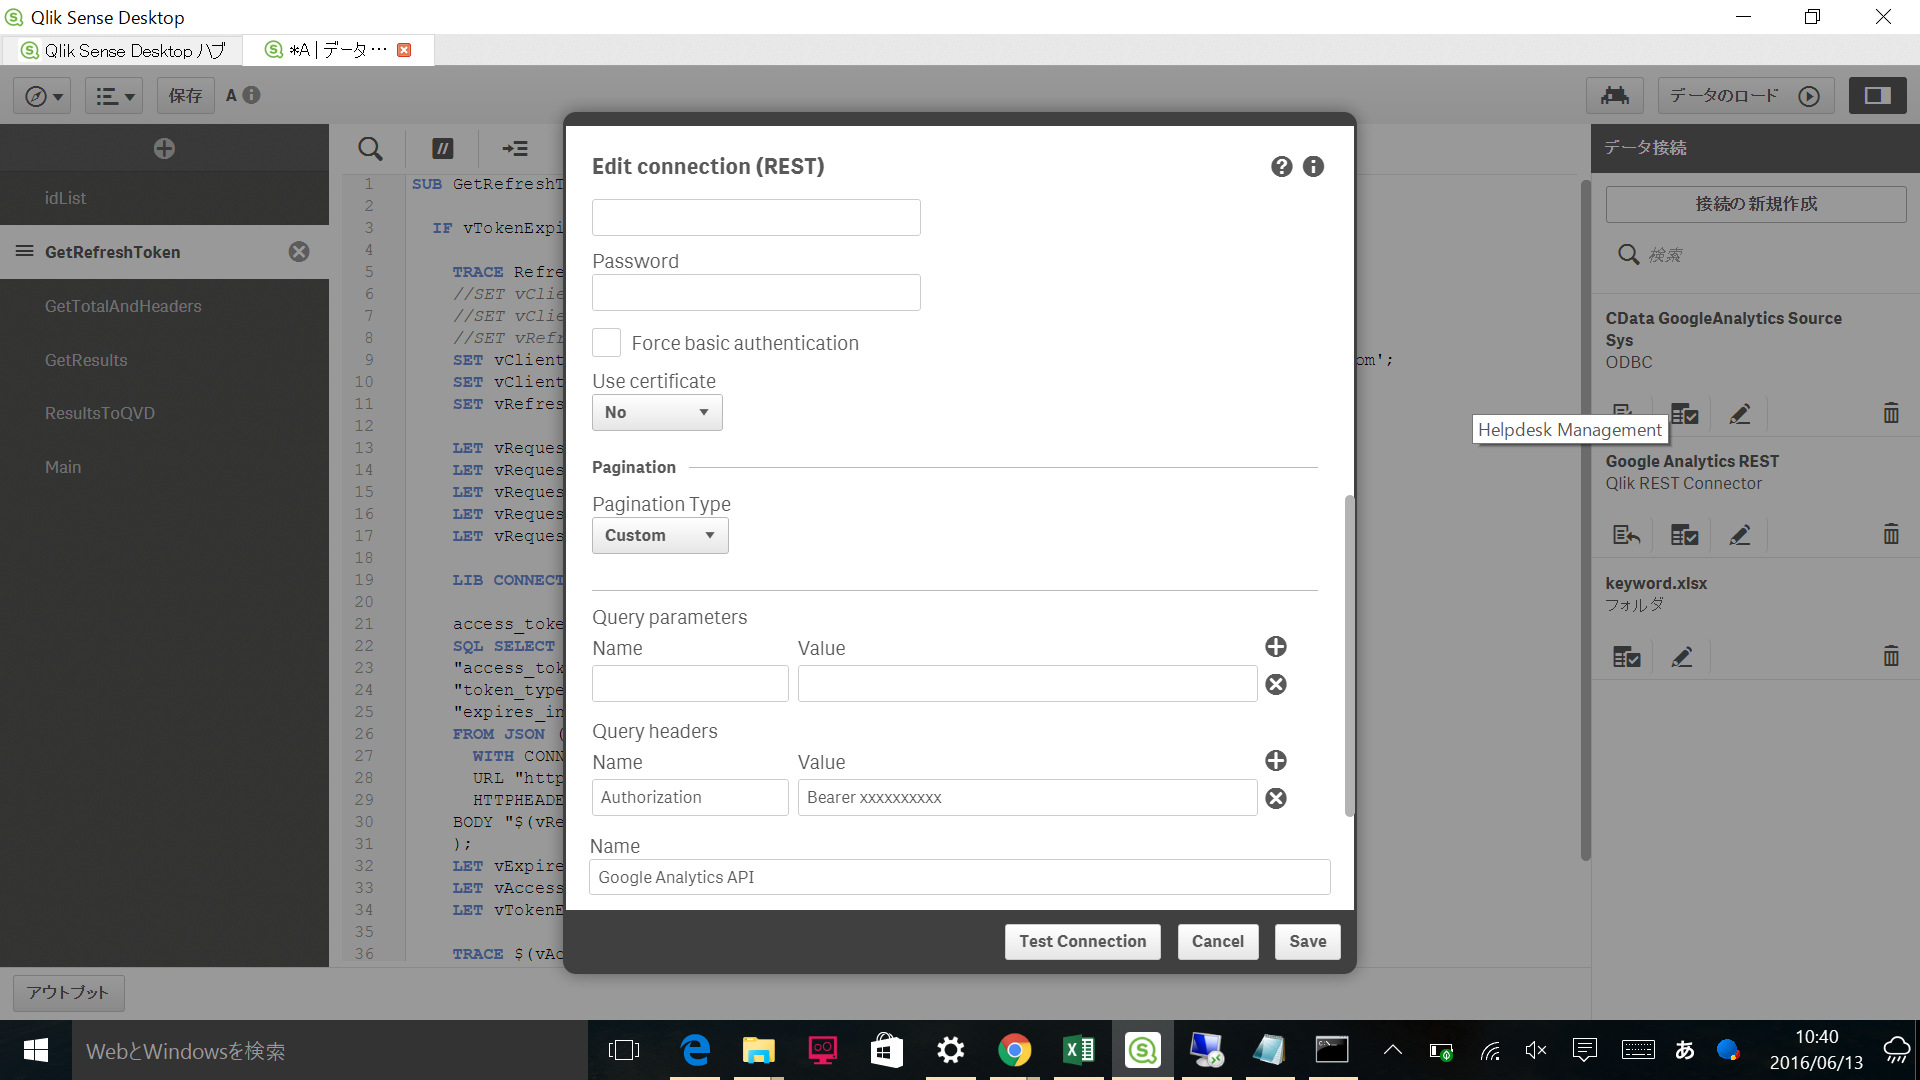Image resolution: width=1920 pixels, height=1080 pixels.
Task: Select the GetResults script section
Action: point(86,360)
